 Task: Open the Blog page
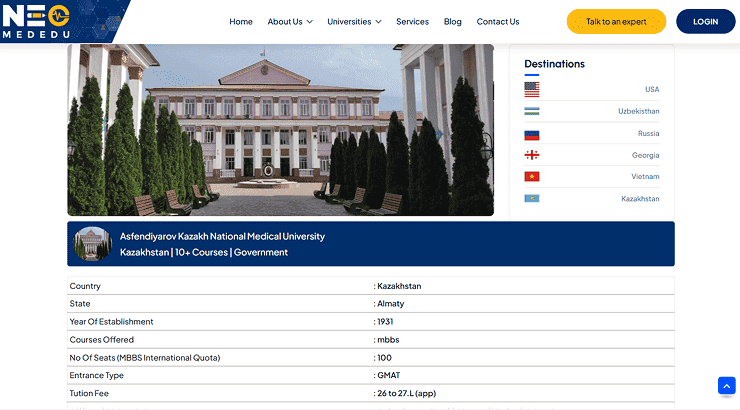coord(452,22)
